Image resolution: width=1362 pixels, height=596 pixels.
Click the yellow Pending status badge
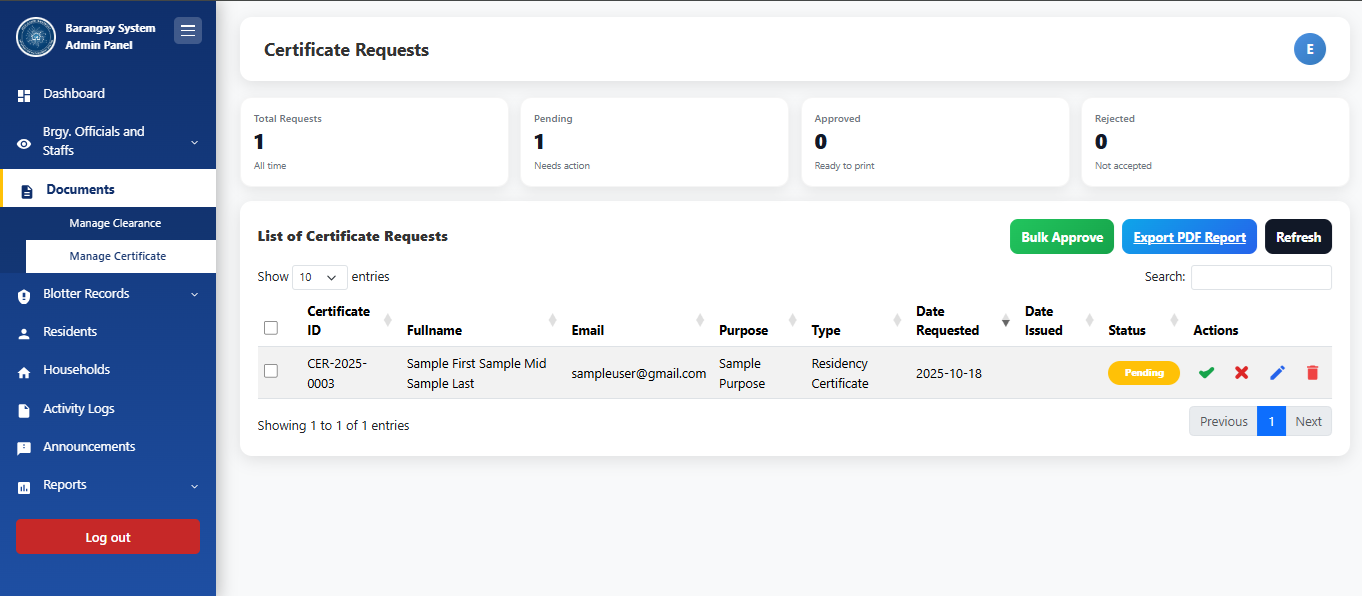click(1143, 373)
